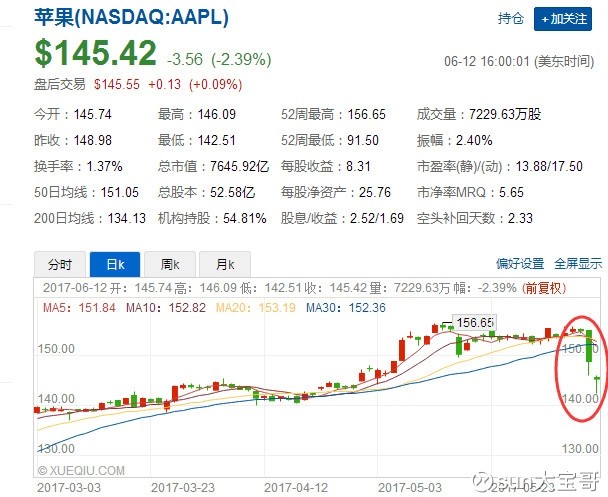The image size is (608, 497).
Task: Open the 月k monthly chart tab
Action: pyautogui.click(x=225, y=264)
